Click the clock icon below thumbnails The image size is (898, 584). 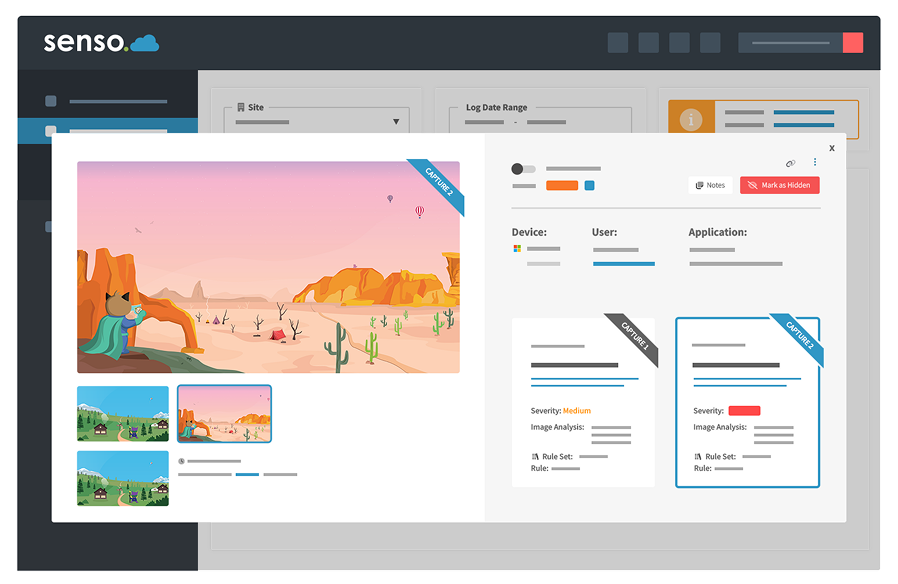coord(181,461)
